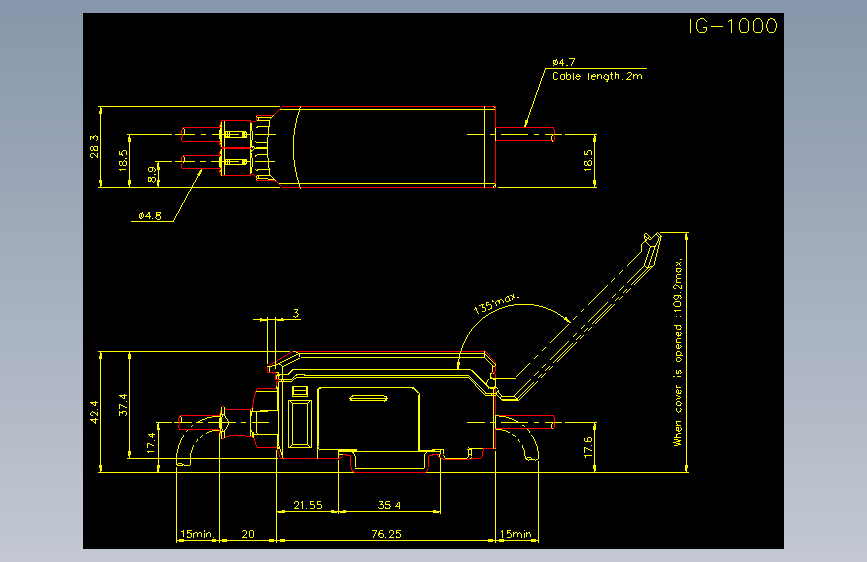Viewport: 867px width, 562px height.
Task: Select the 135°max. angle annotation
Action: (x=496, y=303)
